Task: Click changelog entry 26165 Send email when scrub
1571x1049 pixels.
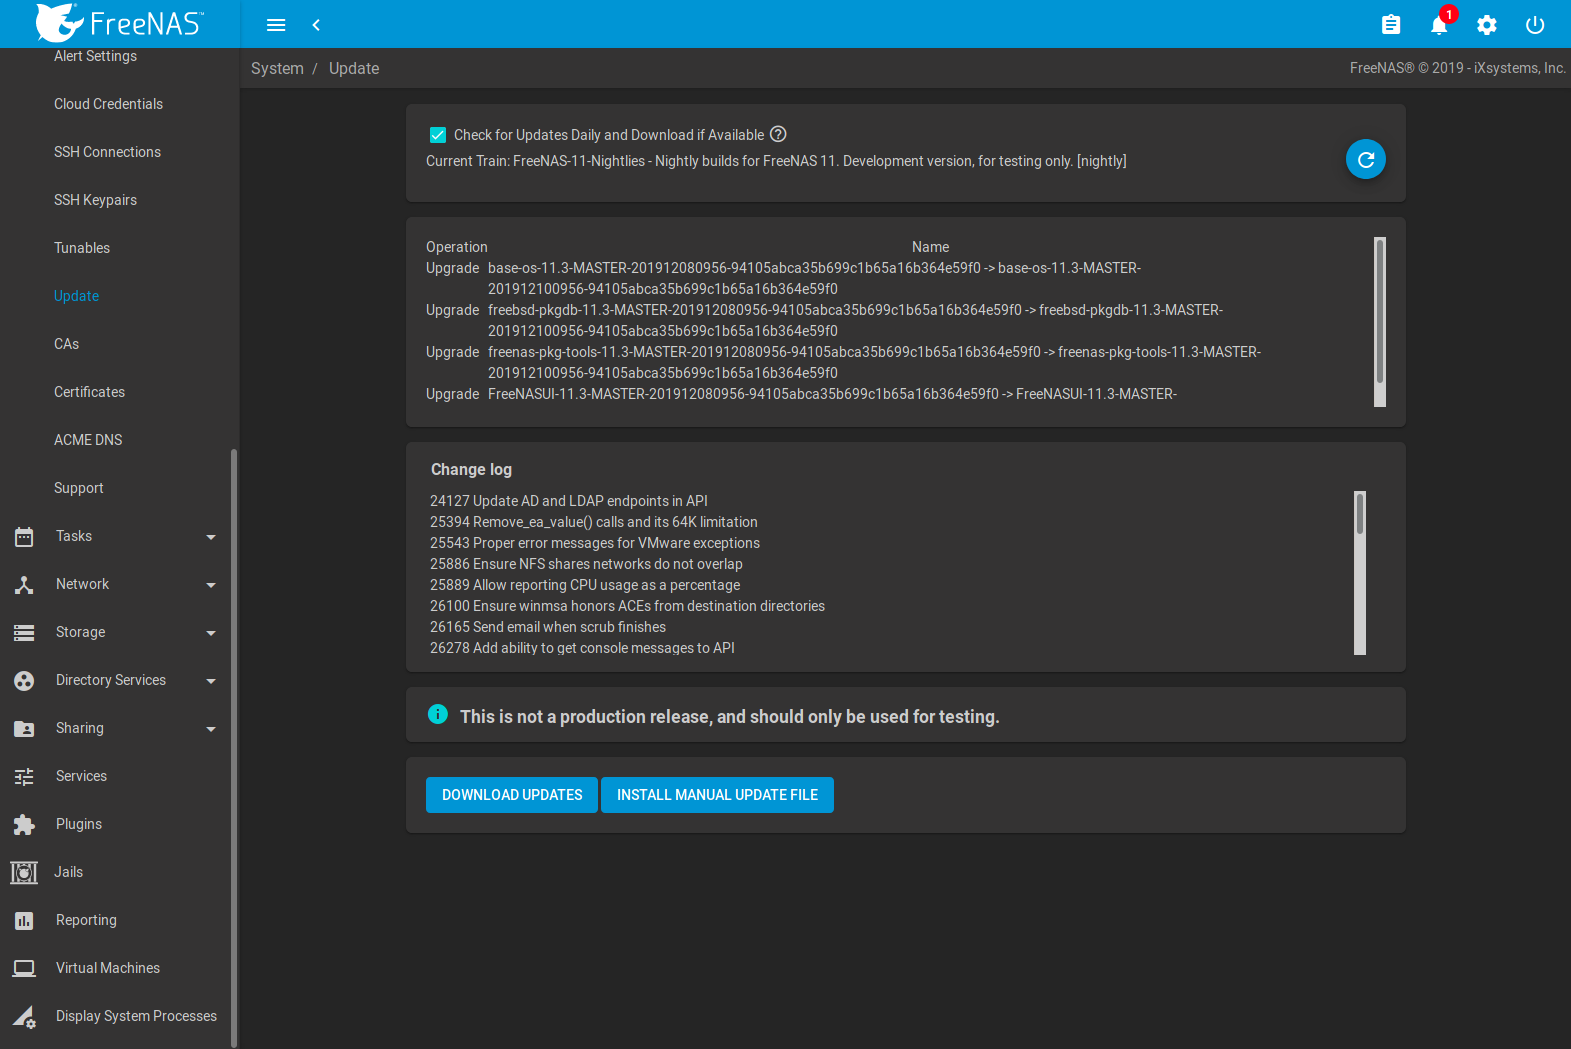Action: click(548, 627)
